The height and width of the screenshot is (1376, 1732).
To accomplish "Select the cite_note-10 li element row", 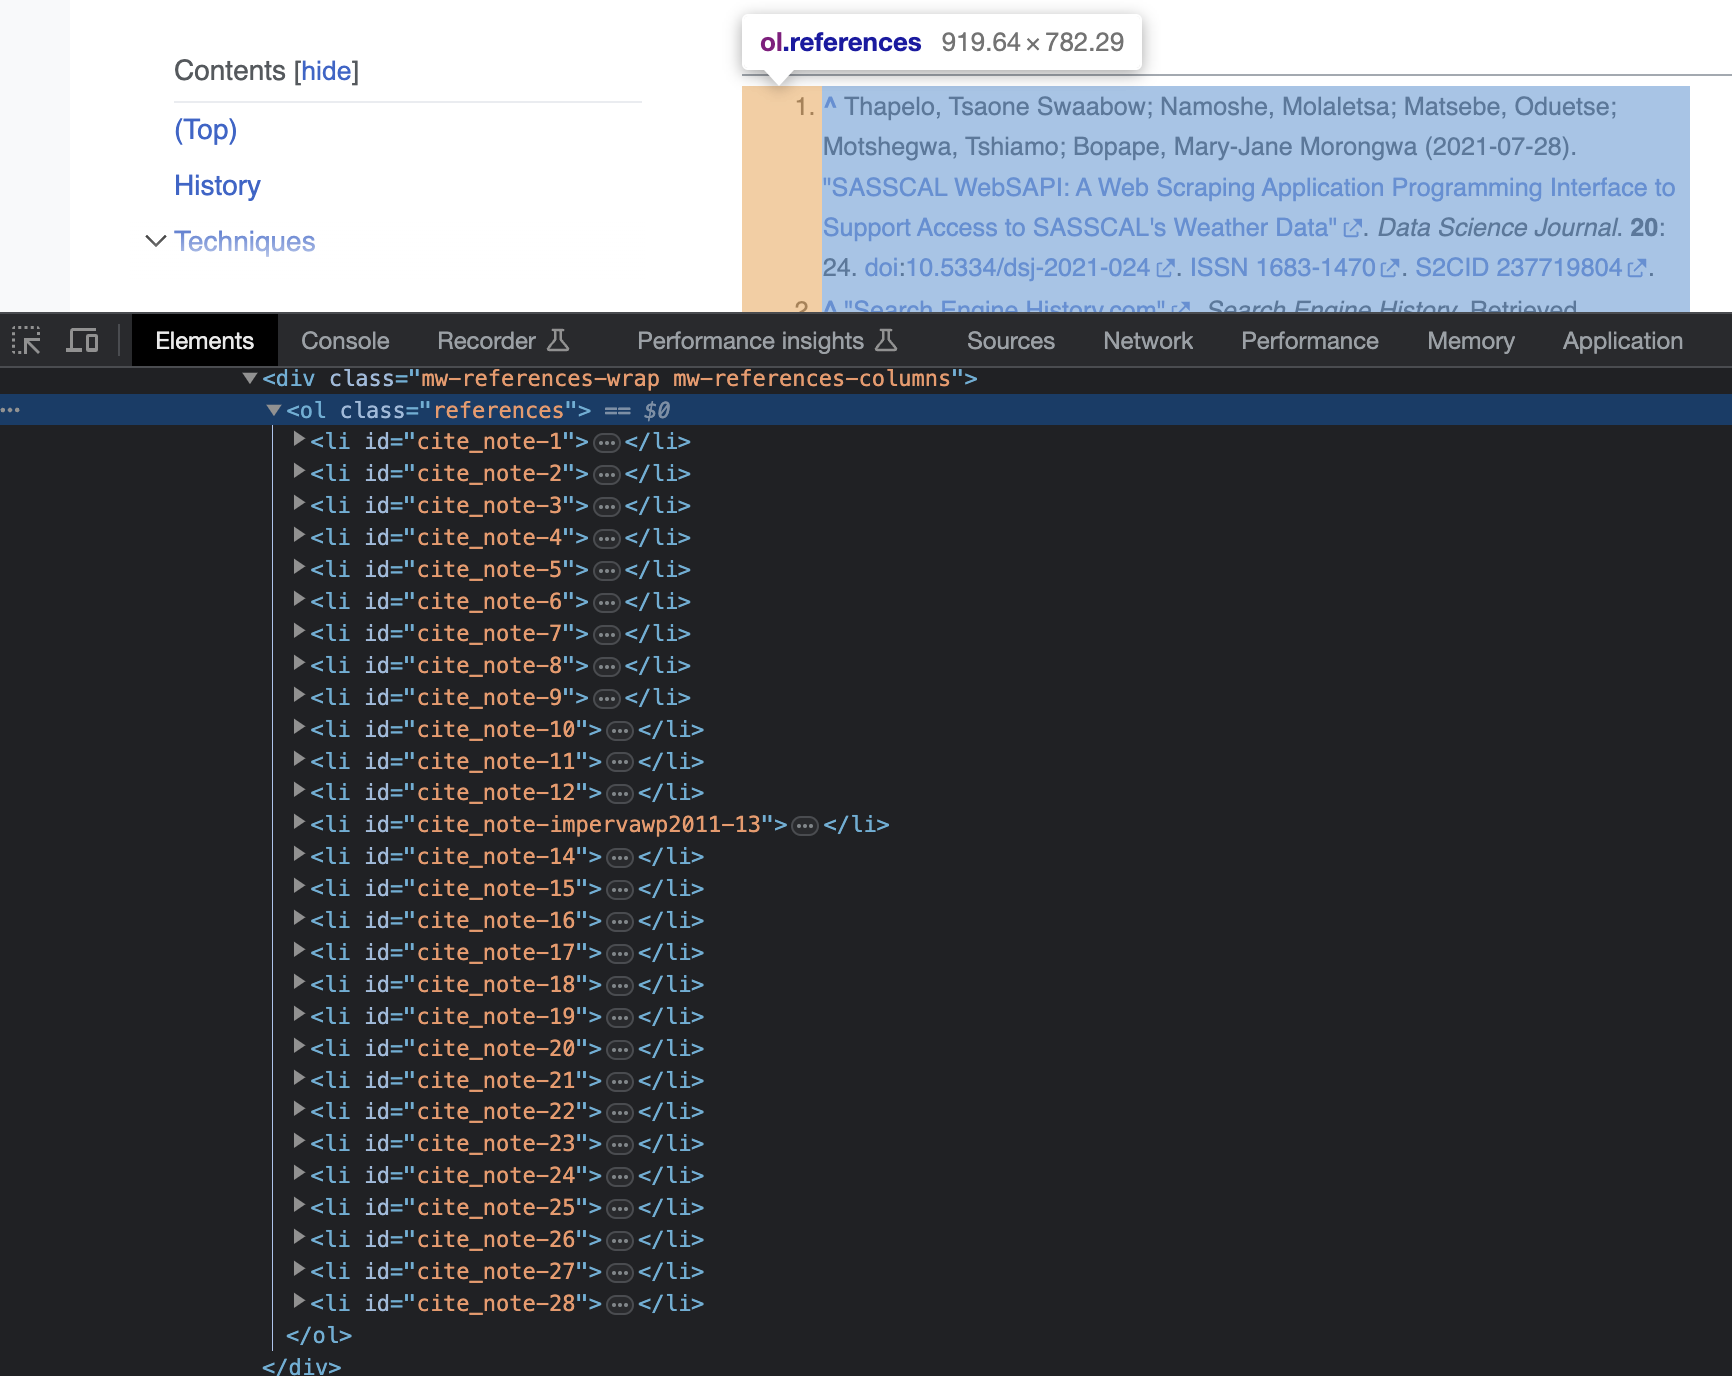I will pyautogui.click(x=457, y=730).
